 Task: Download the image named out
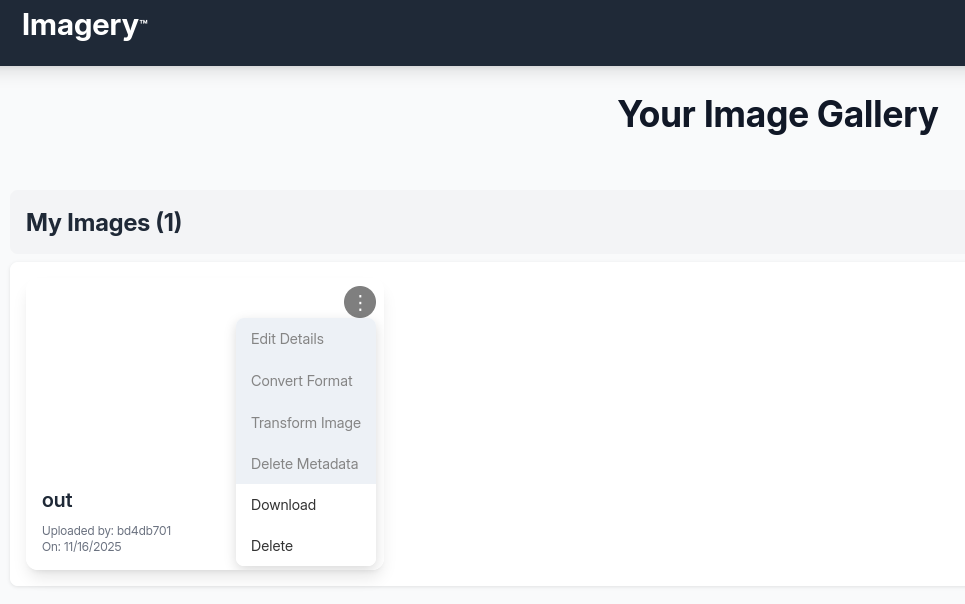click(283, 504)
